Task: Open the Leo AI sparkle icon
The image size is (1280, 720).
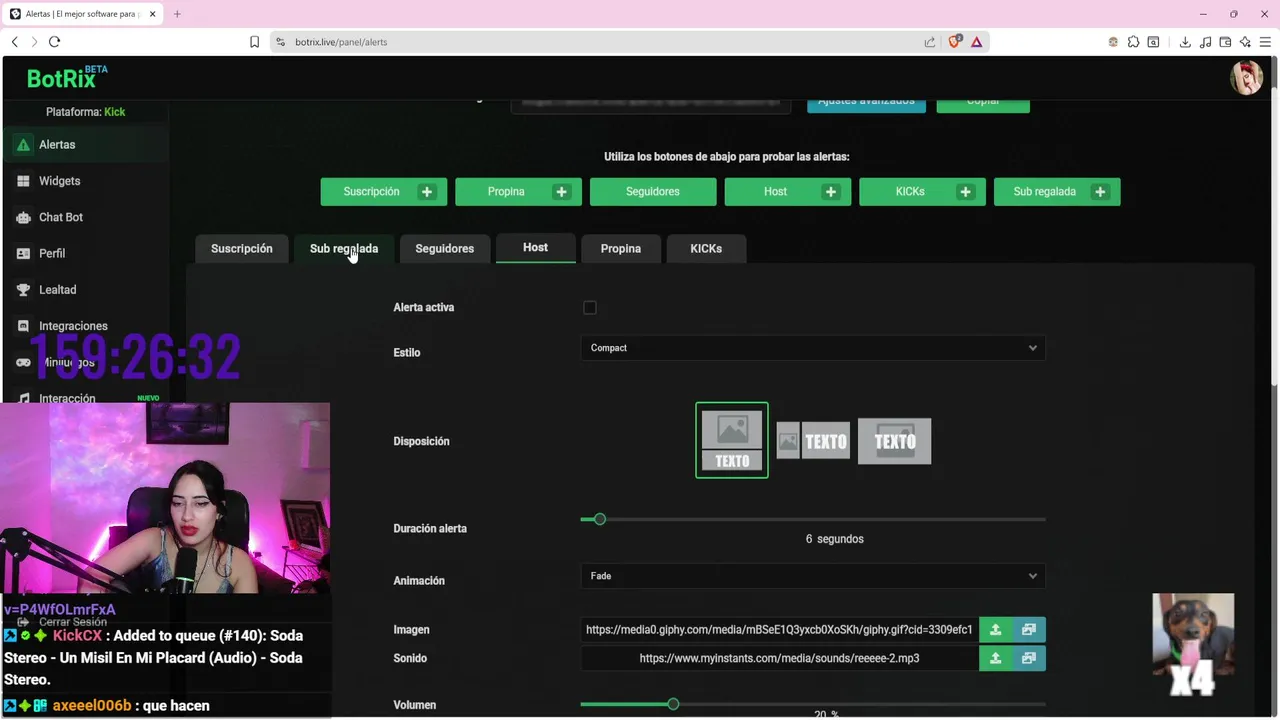Action: [1245, 42]
